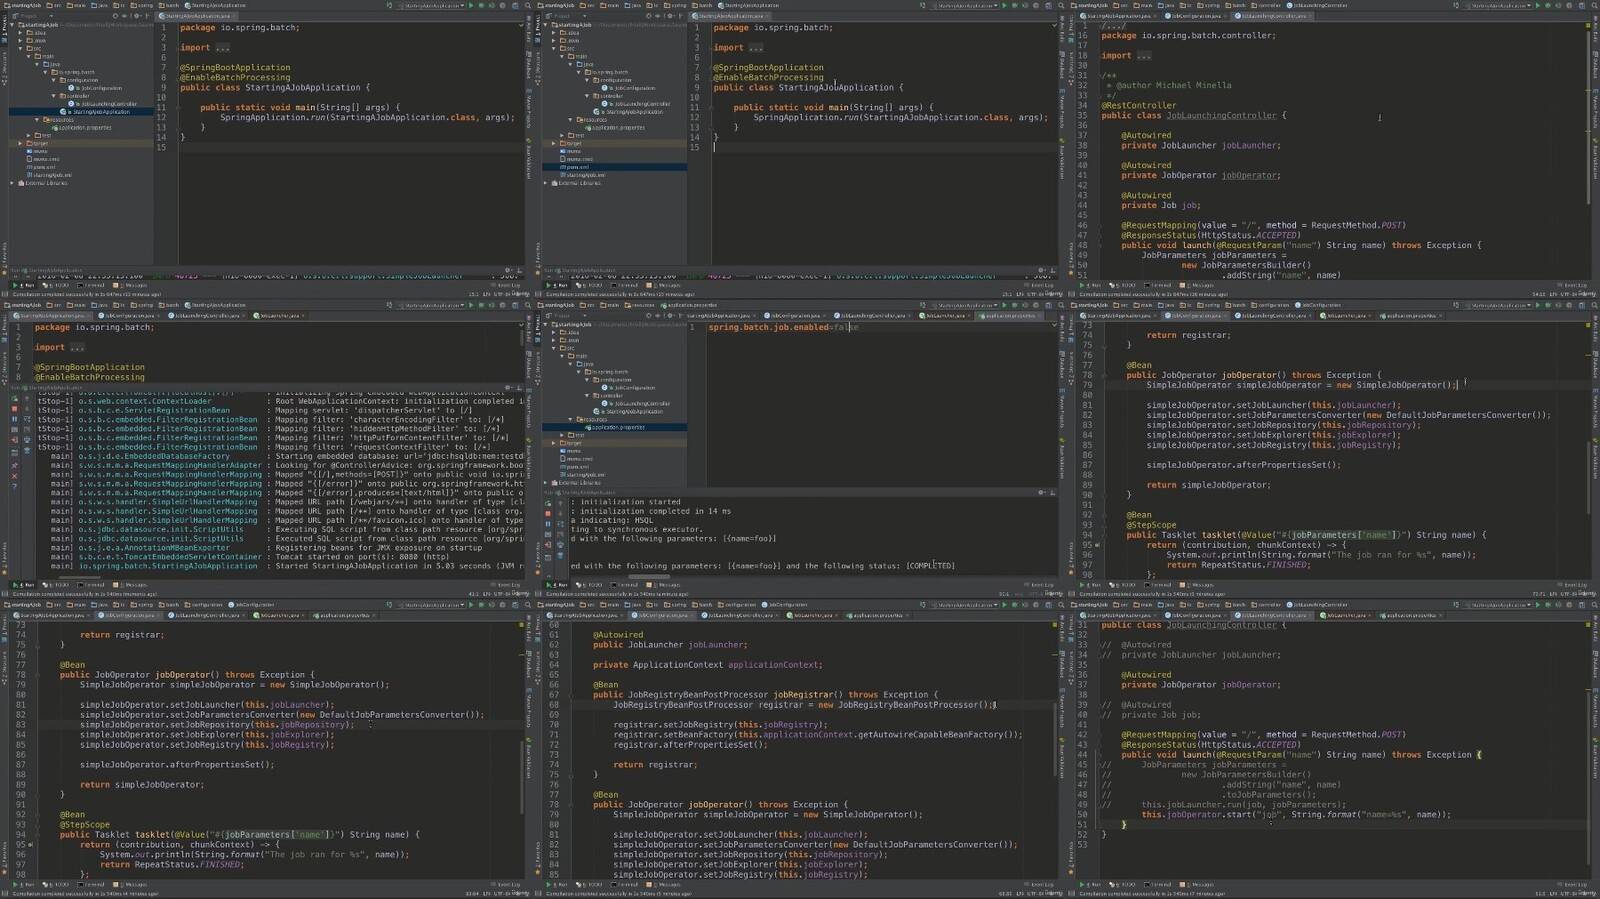Click Run icon in the commented-out jobLauncher frame

point(1538,605)
